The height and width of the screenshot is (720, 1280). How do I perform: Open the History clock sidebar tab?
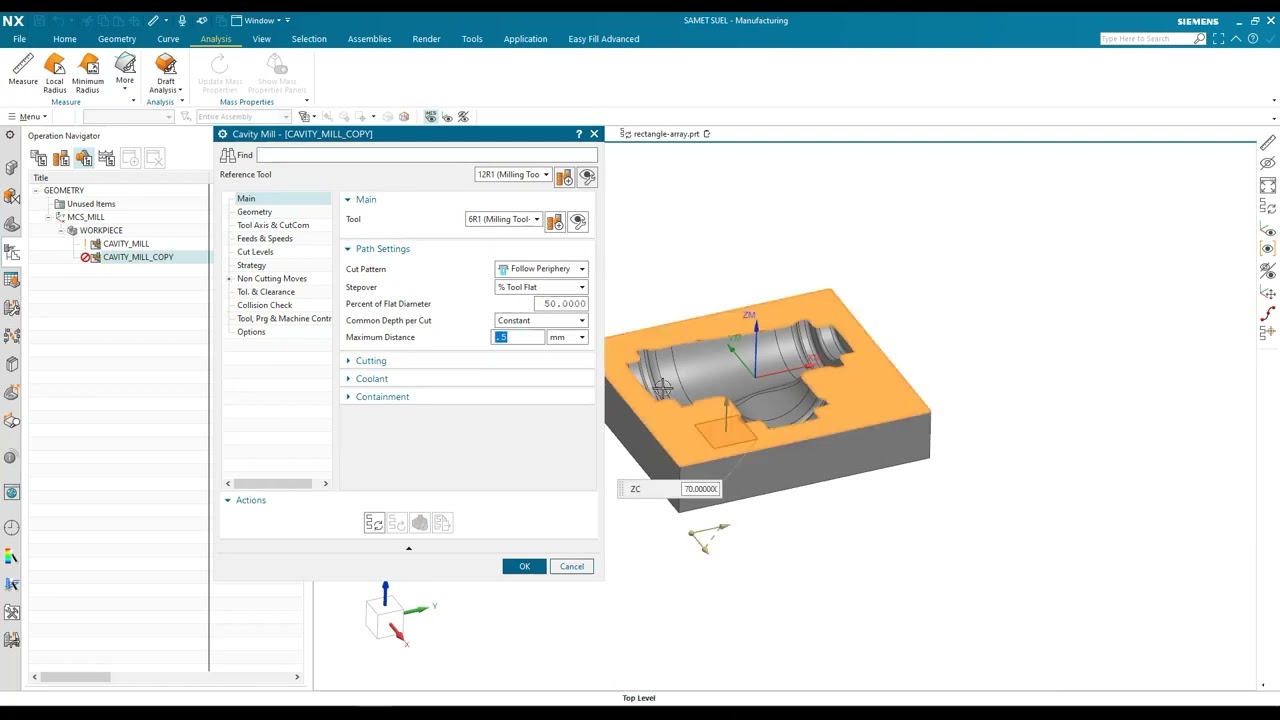point(12,528)
